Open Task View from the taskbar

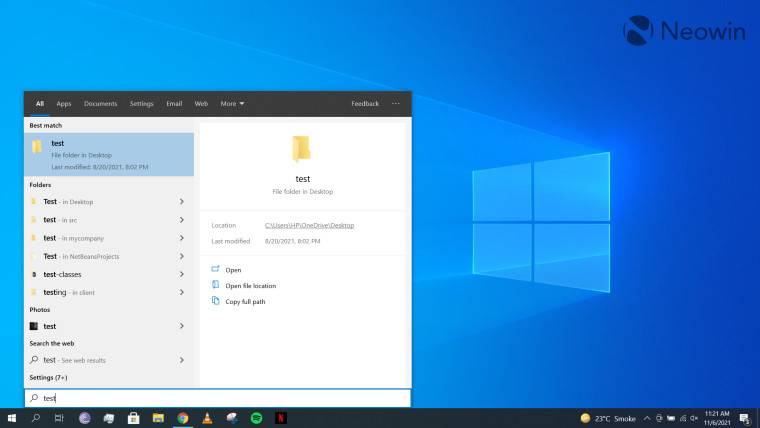pyautogui.click(x=59, y=418)
